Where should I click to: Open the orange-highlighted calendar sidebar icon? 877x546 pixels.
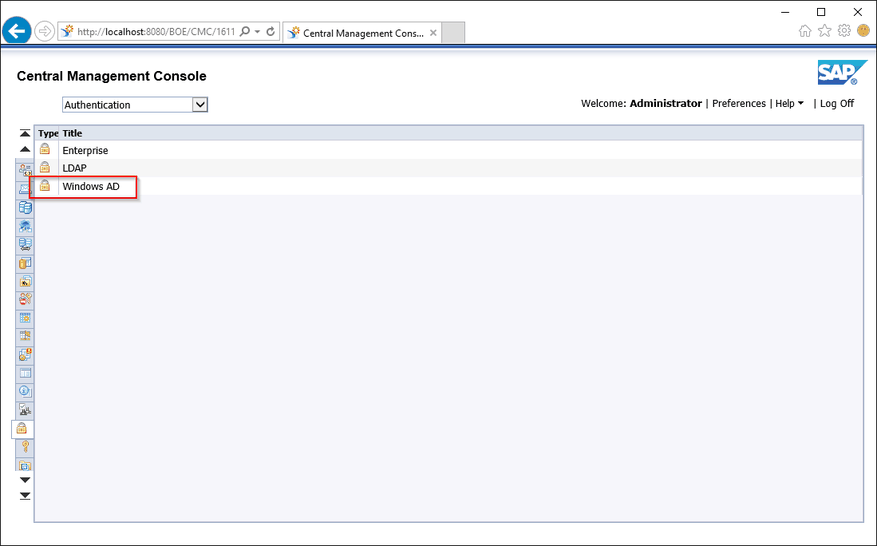tap(25, 336)
